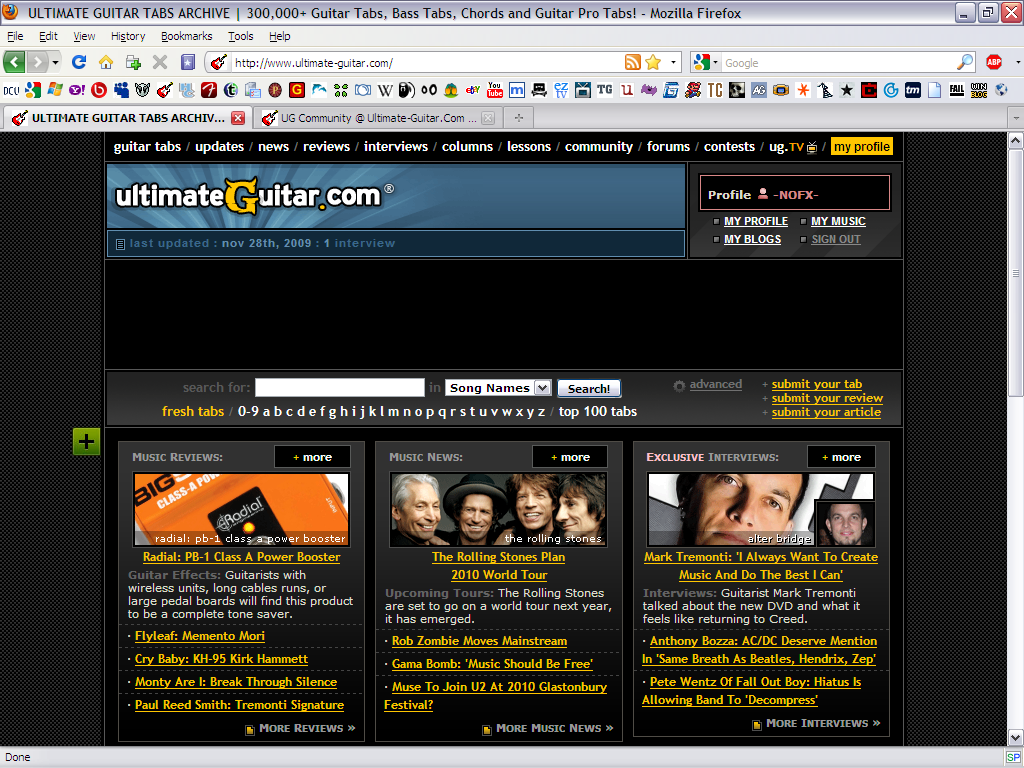Click the 'my profile' highlighted nav item
Image resolution: width=1024 pixels, height=768 pixels.
(862, 146)
